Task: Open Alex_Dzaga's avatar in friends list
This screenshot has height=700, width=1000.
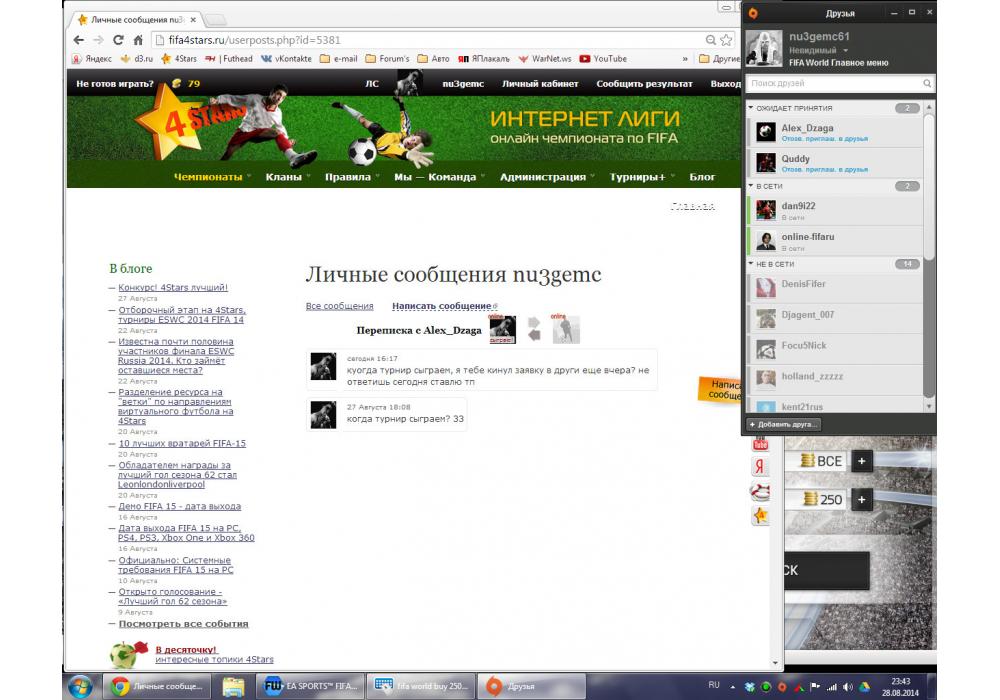Action: [x=766, y=132]
